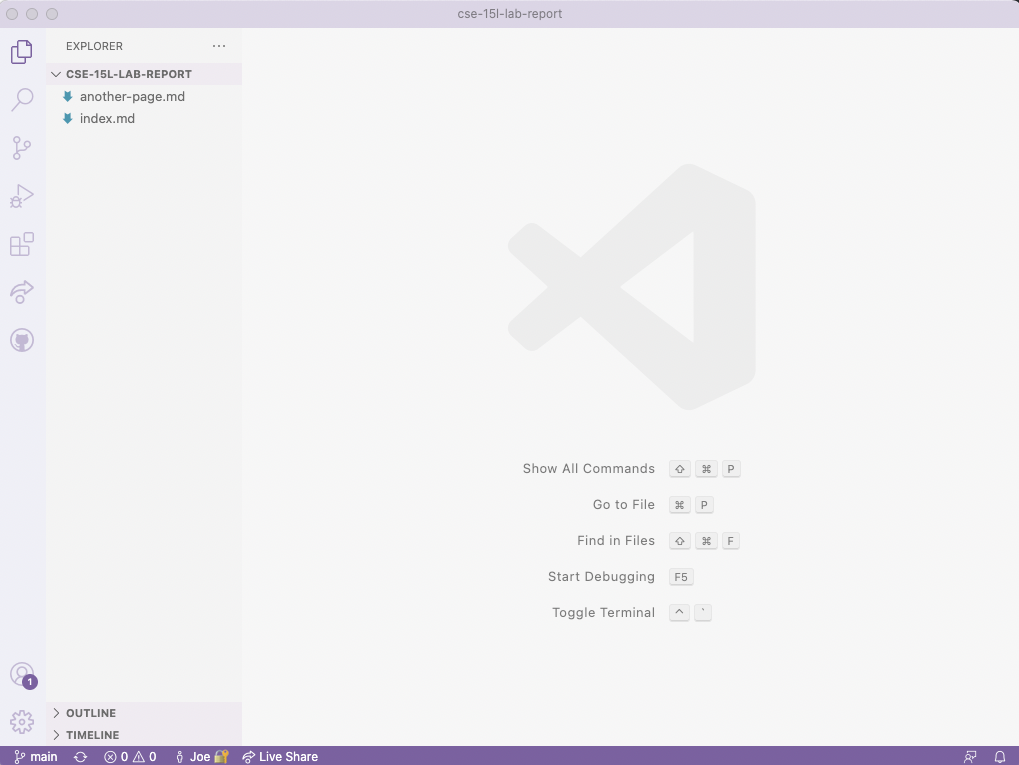1019x765 pixels.
Task: Open the Live Share activity bar icon
Action: click(21, 292)
